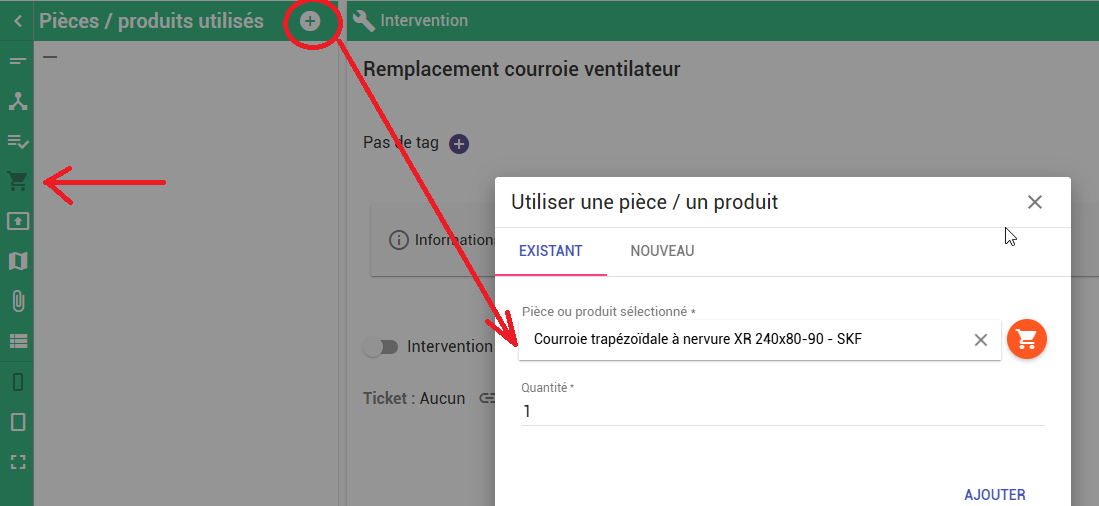Select the EXISTANT tab
Image resolution: width=1099 pixels, height=506 pixels.
point(550,251)
